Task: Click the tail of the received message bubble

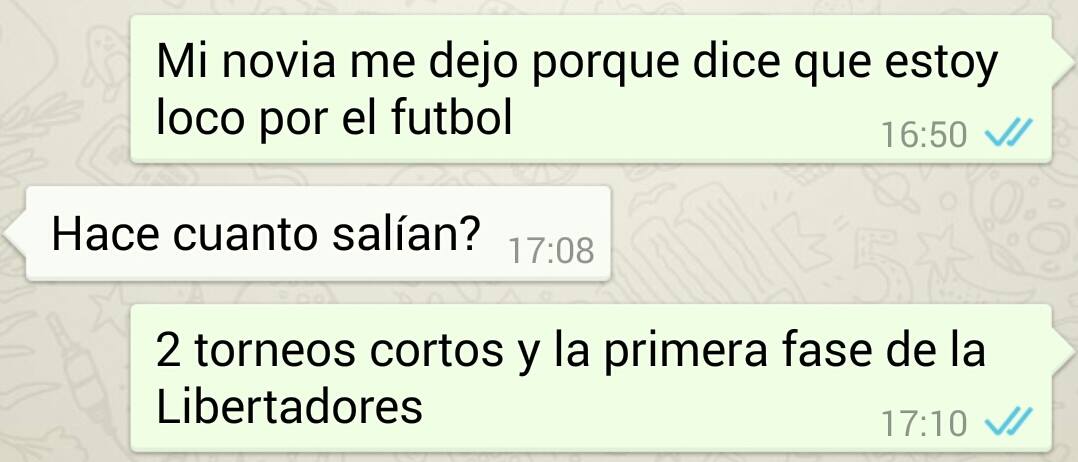Action: coord(15,234)
